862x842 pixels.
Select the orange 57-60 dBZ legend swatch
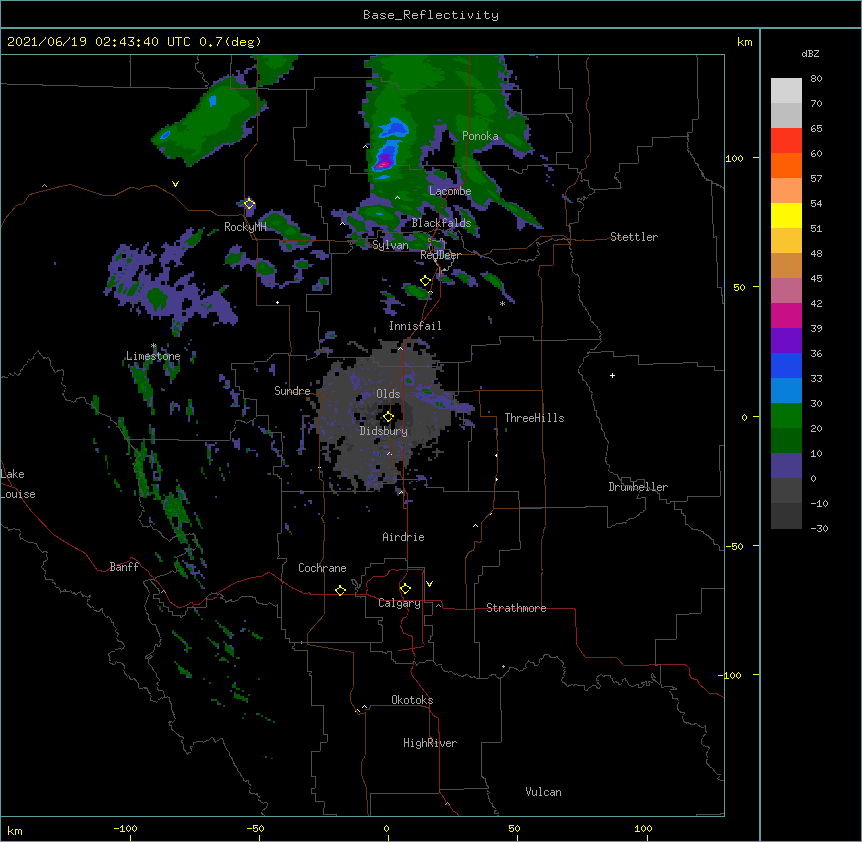(786, 165)
